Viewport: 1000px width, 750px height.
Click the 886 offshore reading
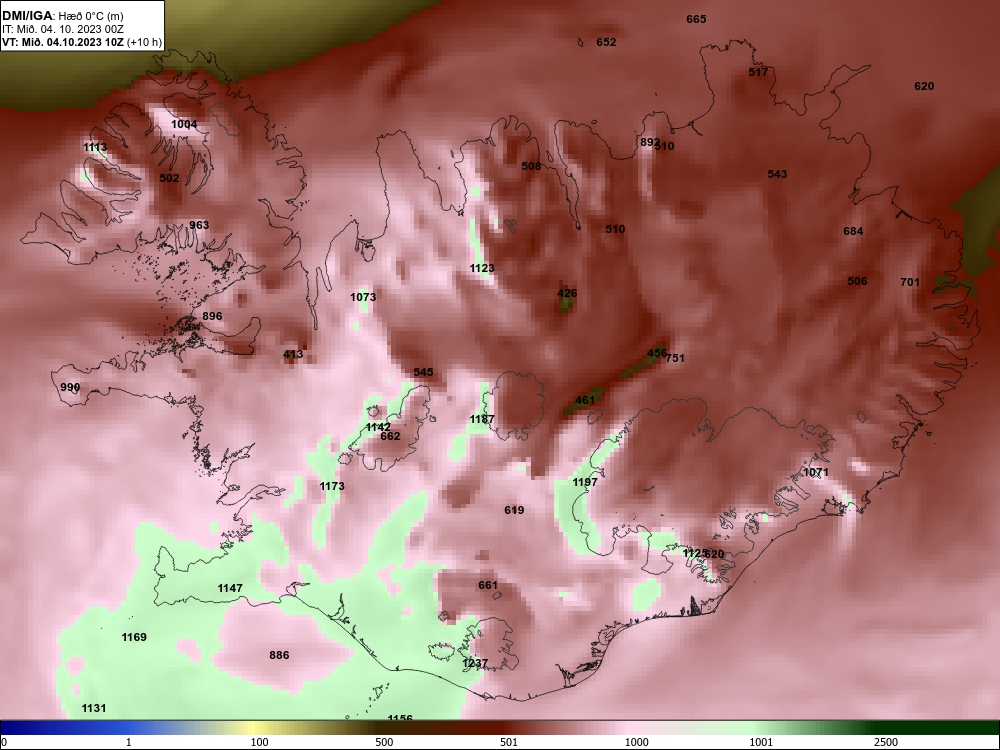[x=279, y=655]
